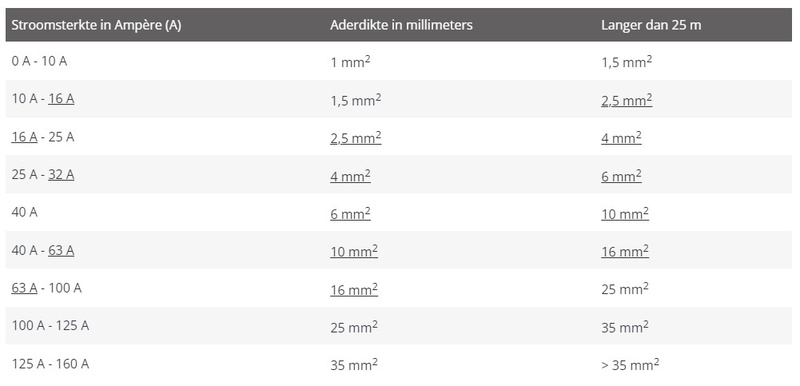Click the Langer dan 25 m column header
This screenshot has height=386, width=800.
tap(651, 25)
